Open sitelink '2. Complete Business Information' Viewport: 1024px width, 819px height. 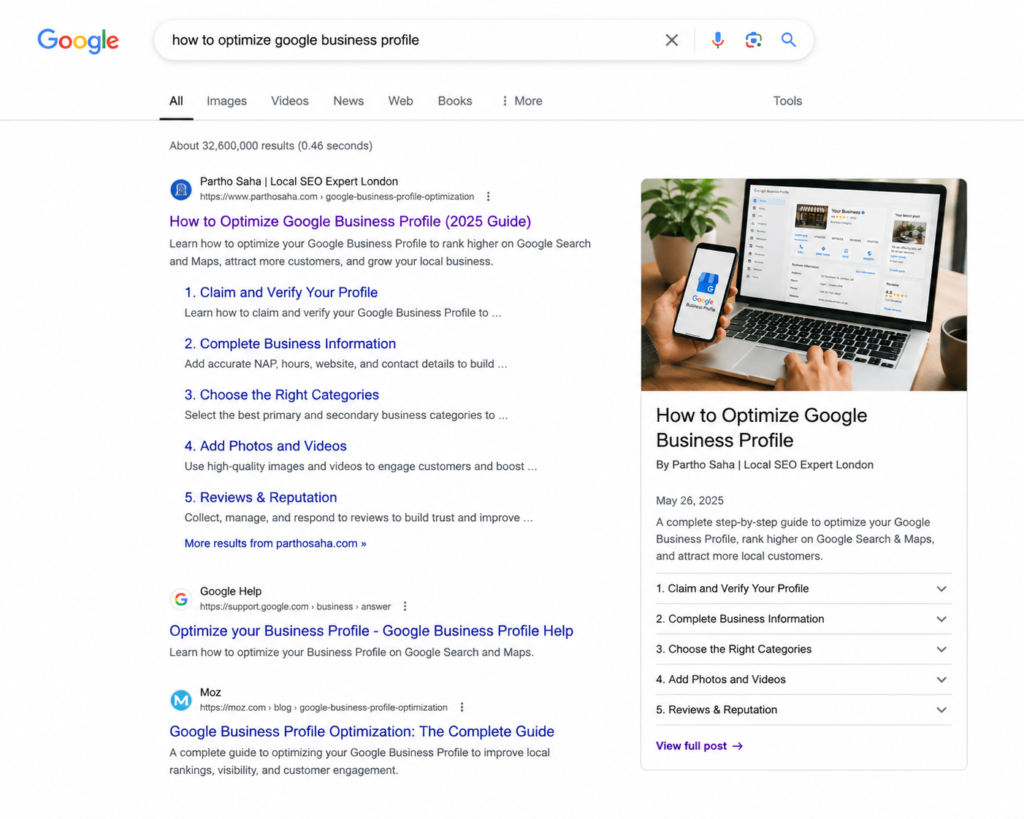coord(290,344)
